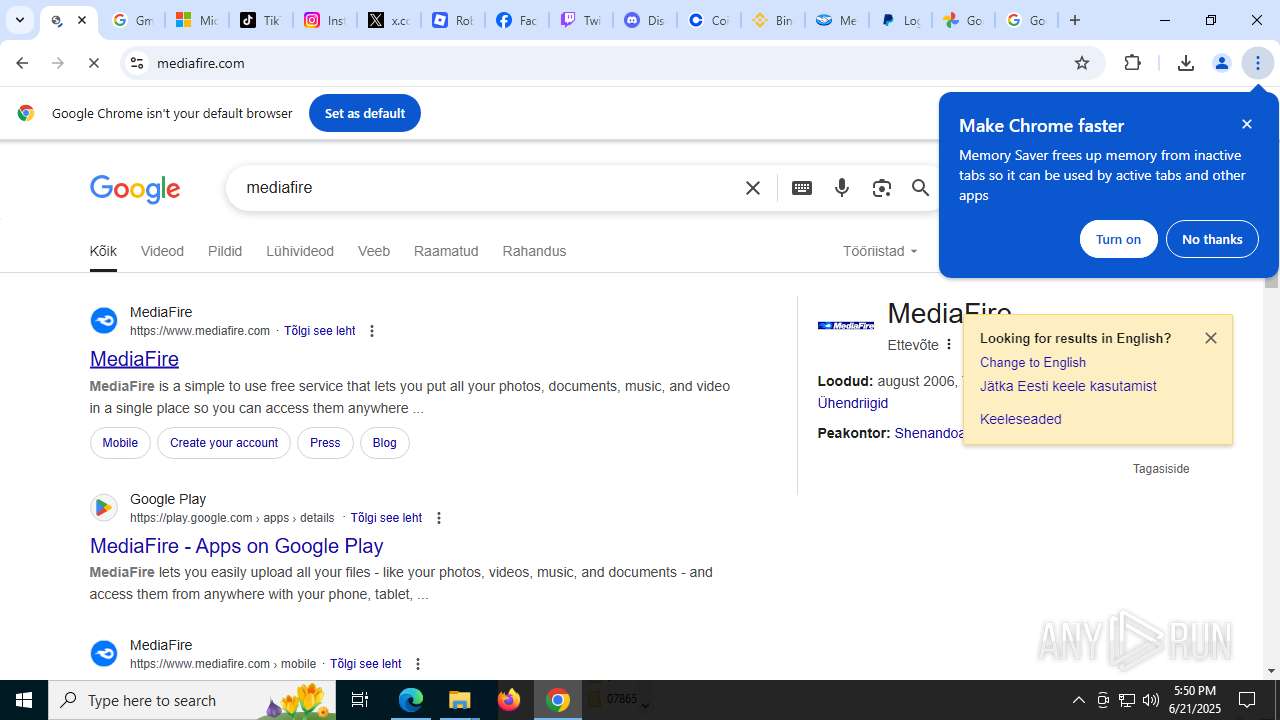Screen dimensions: 1280x720
Task: Open Keeleseaded language settings link
Action: click(1021, 419)
